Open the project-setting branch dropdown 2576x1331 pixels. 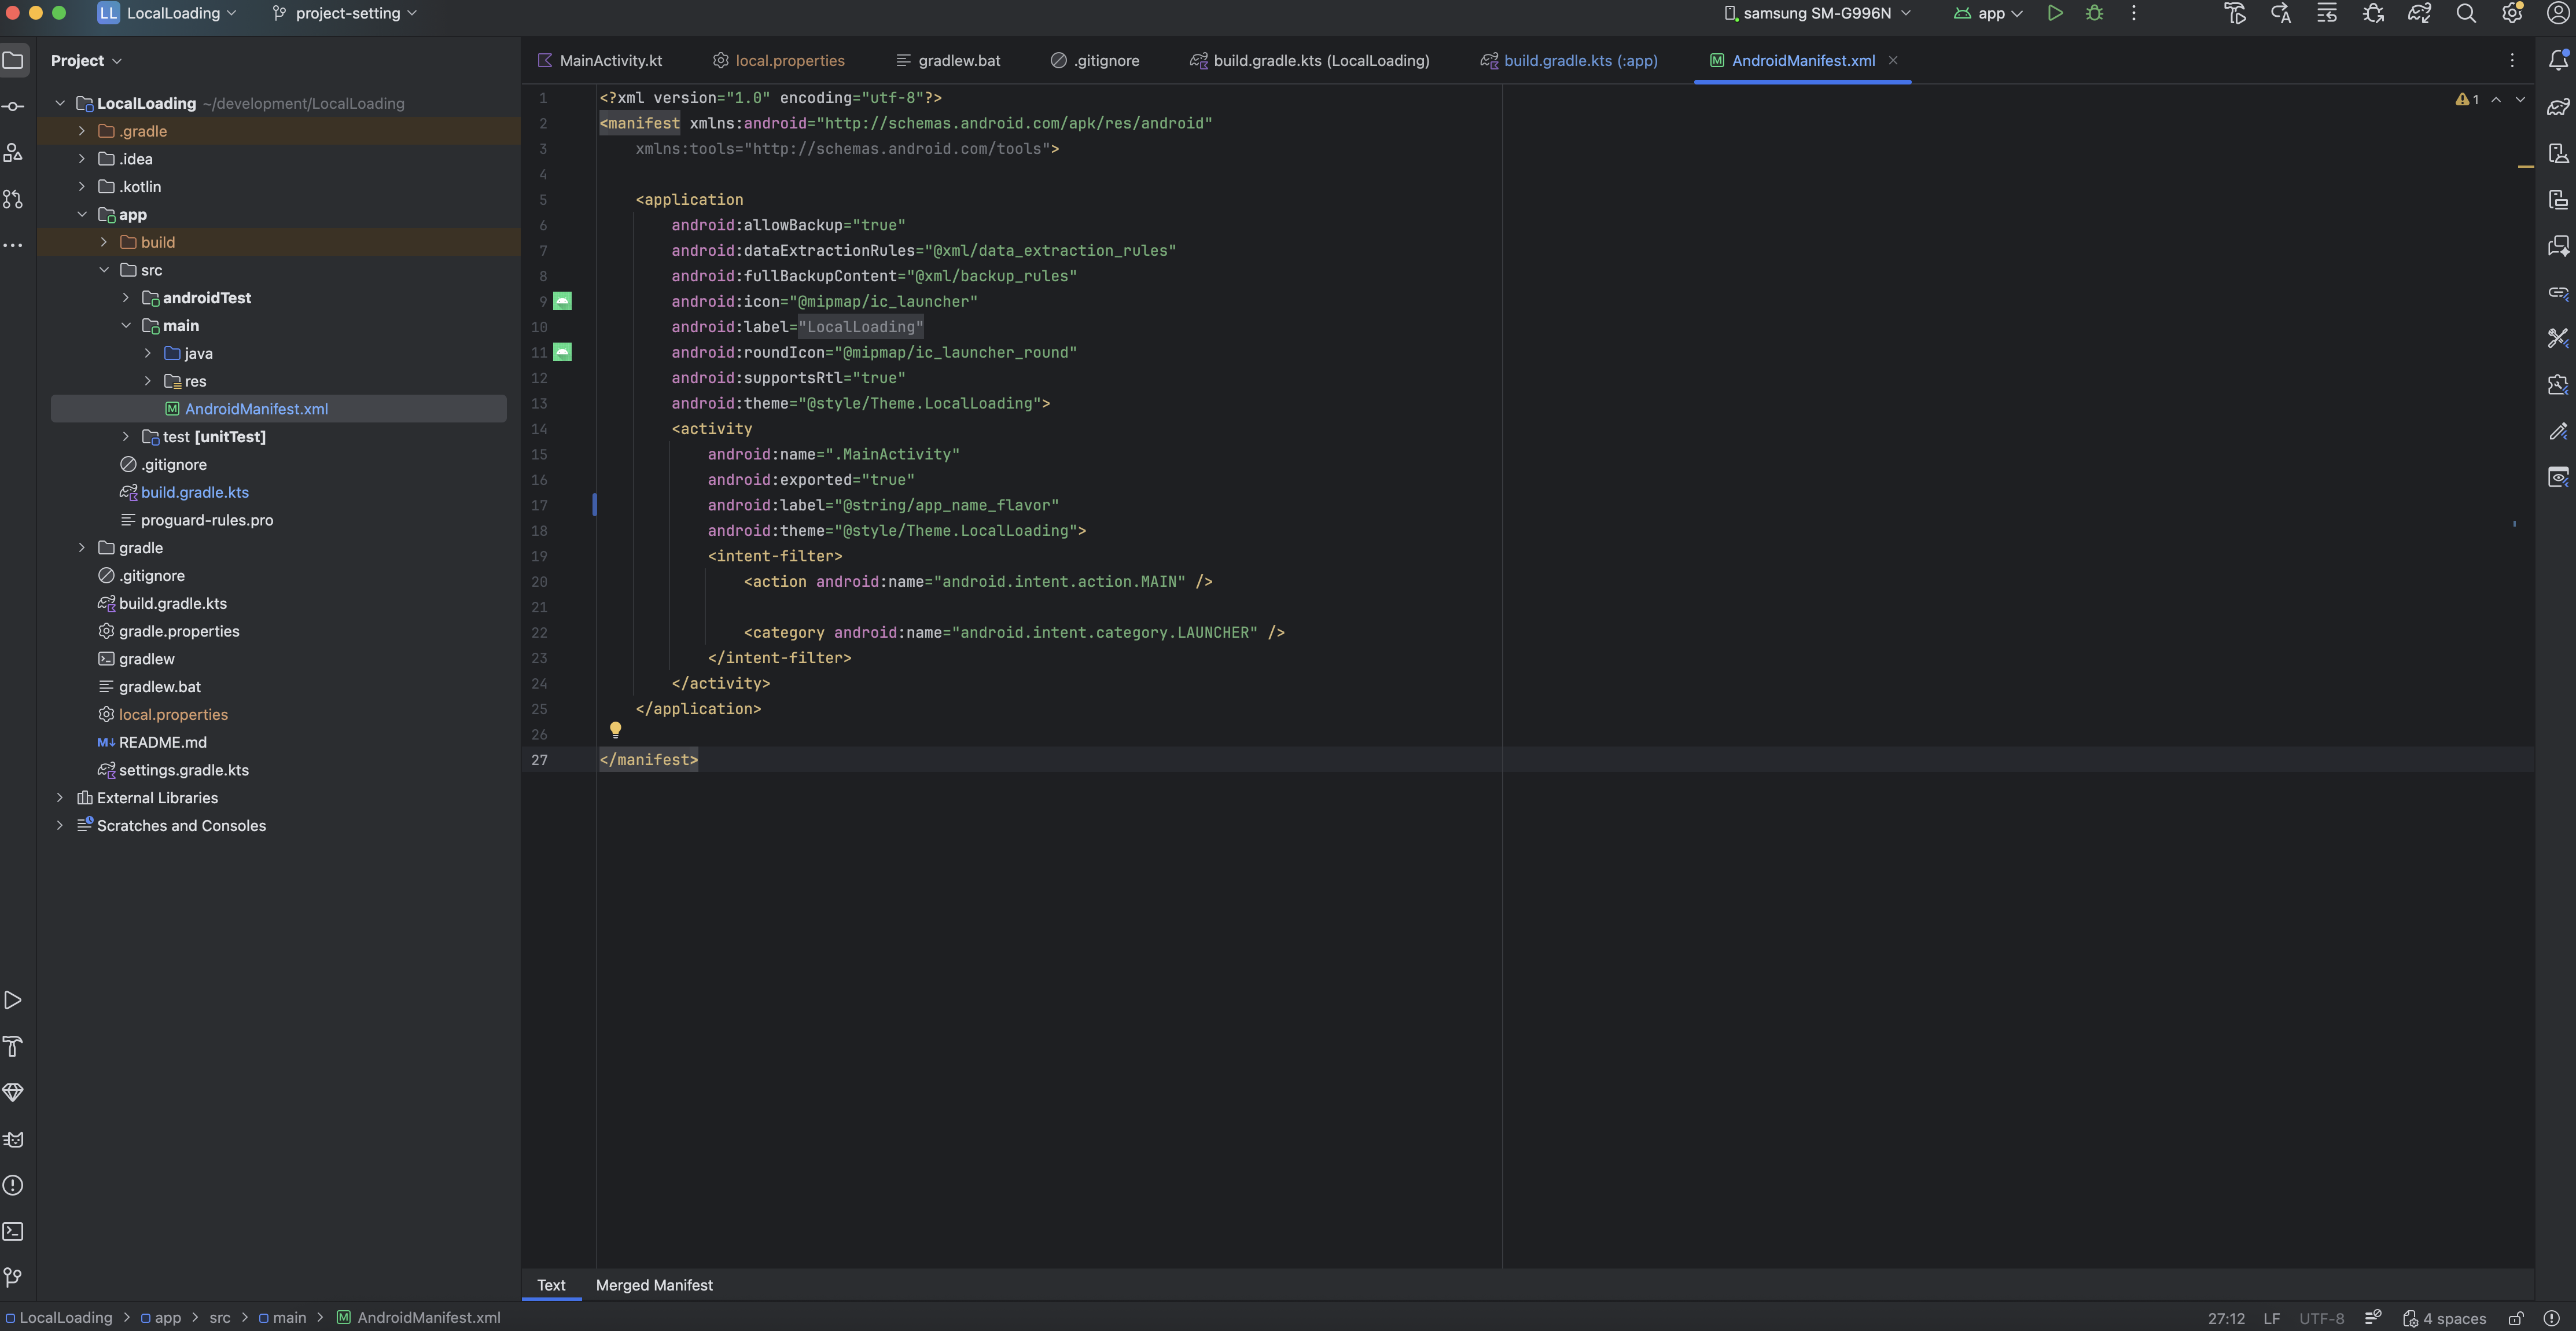pyautogui.click(x=345, y=13)
